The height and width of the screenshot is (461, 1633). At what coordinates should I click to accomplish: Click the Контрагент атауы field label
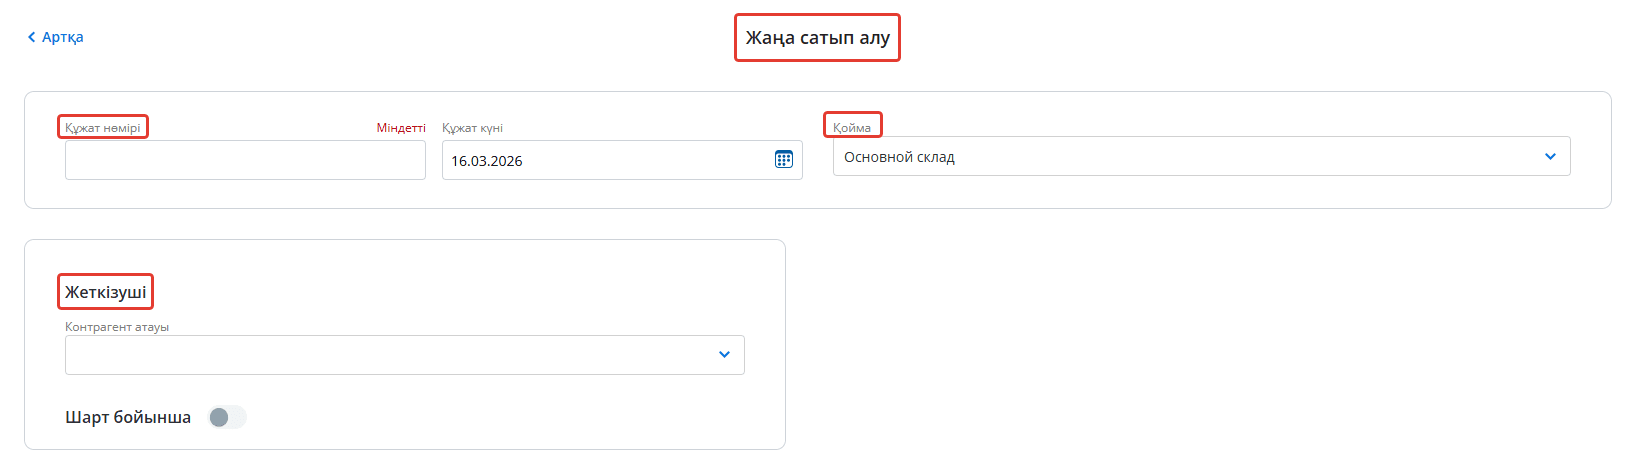pos(117,327)
